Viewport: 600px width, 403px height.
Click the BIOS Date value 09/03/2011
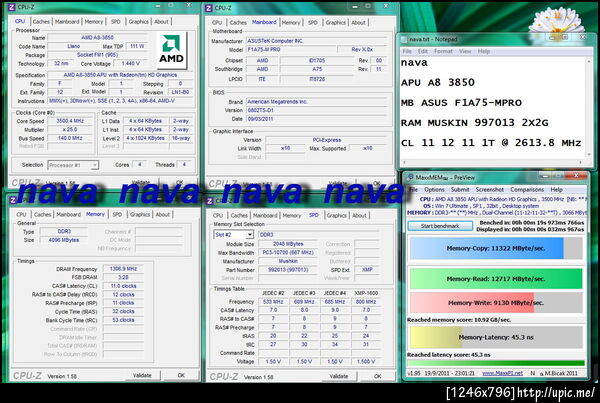pyautogui.click(x=316, y=119)
